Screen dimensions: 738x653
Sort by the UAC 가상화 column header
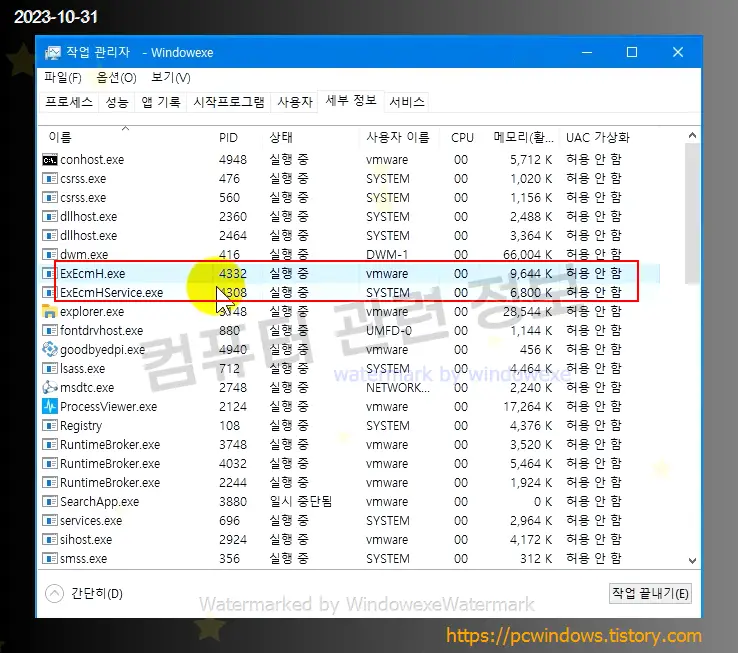[x=598, y=137]
